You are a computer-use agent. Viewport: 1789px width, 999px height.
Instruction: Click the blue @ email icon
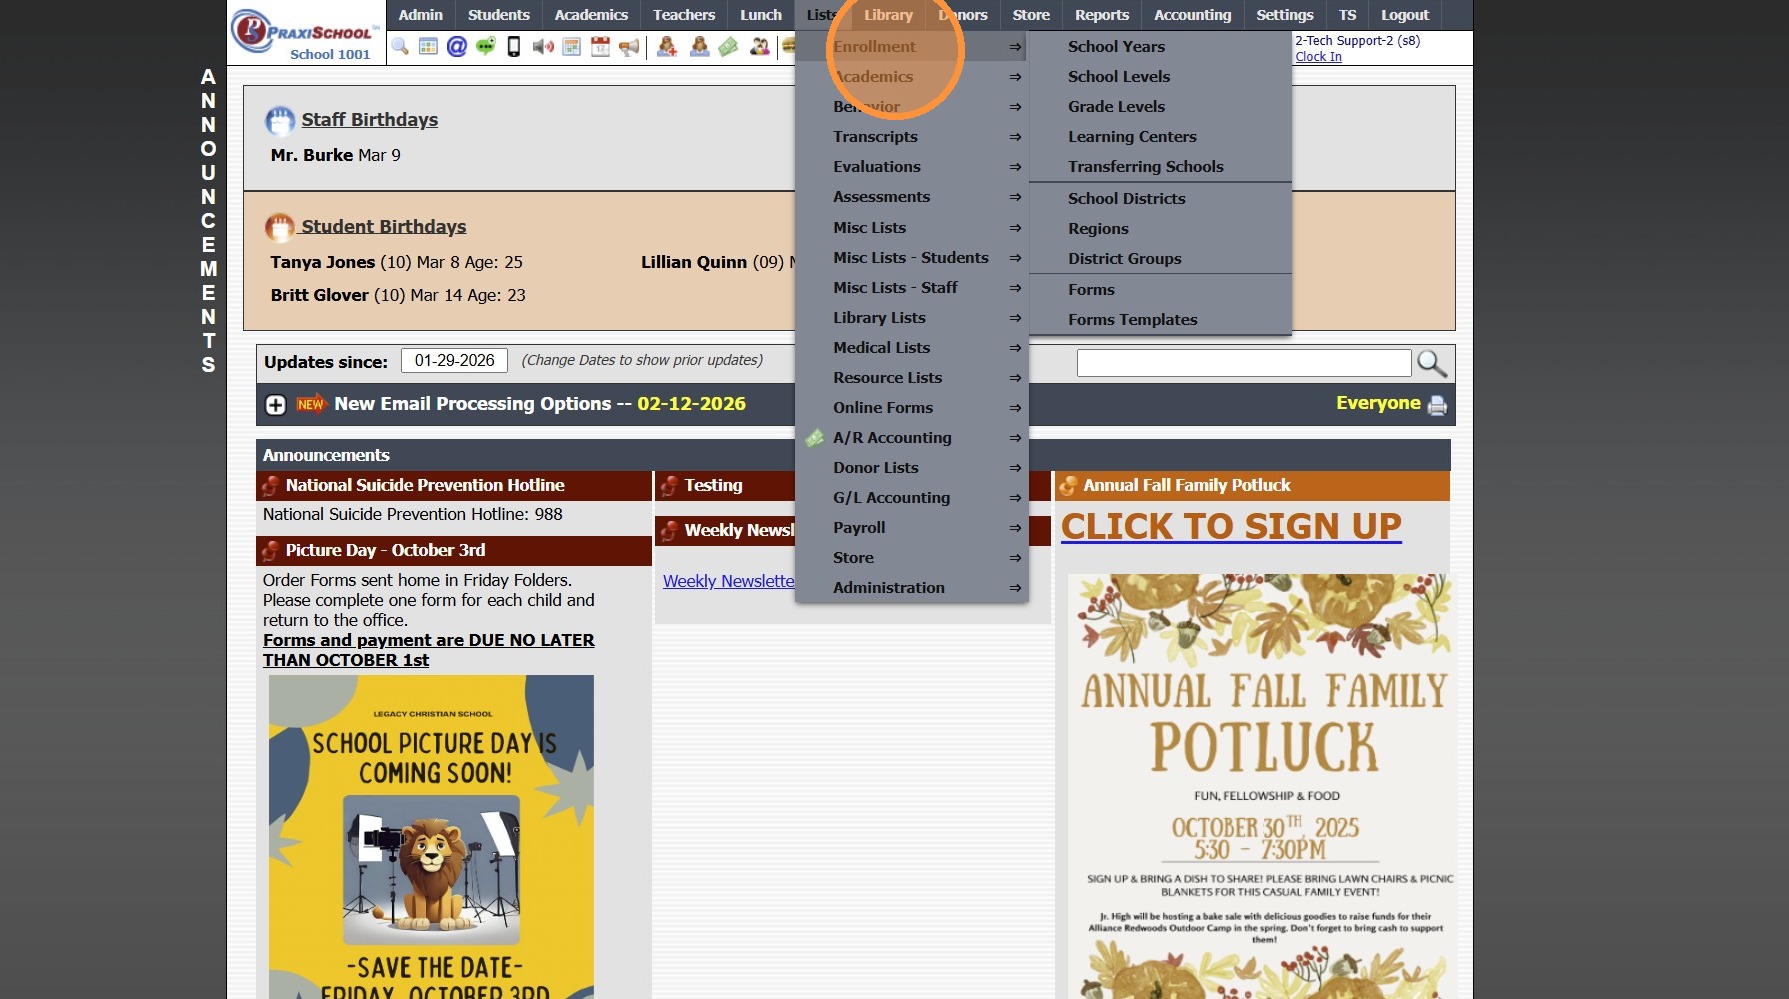[x=457, y=46]
